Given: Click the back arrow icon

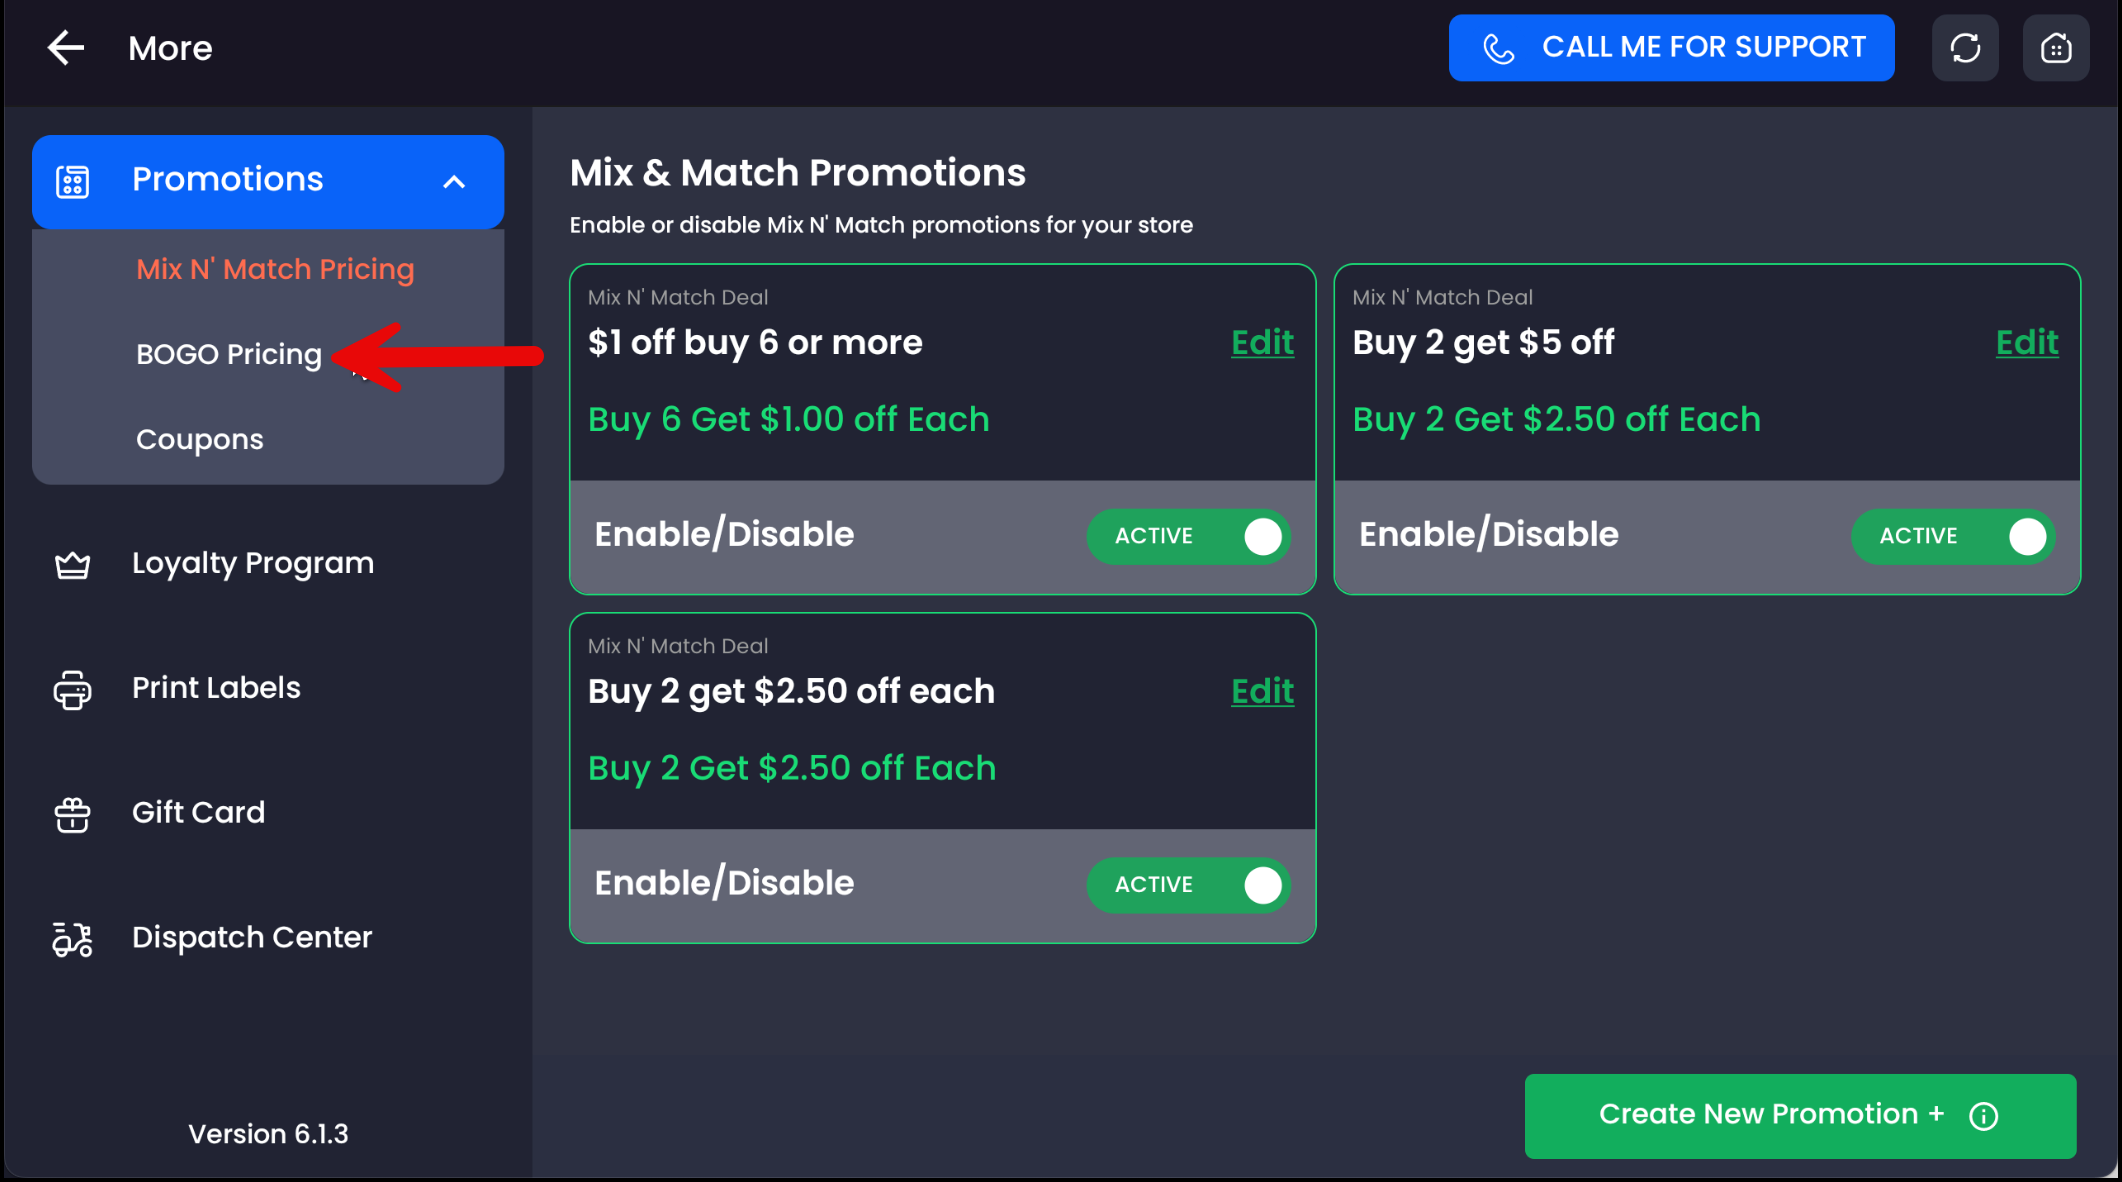Looking at the screenshot, I should click(66, 48).
